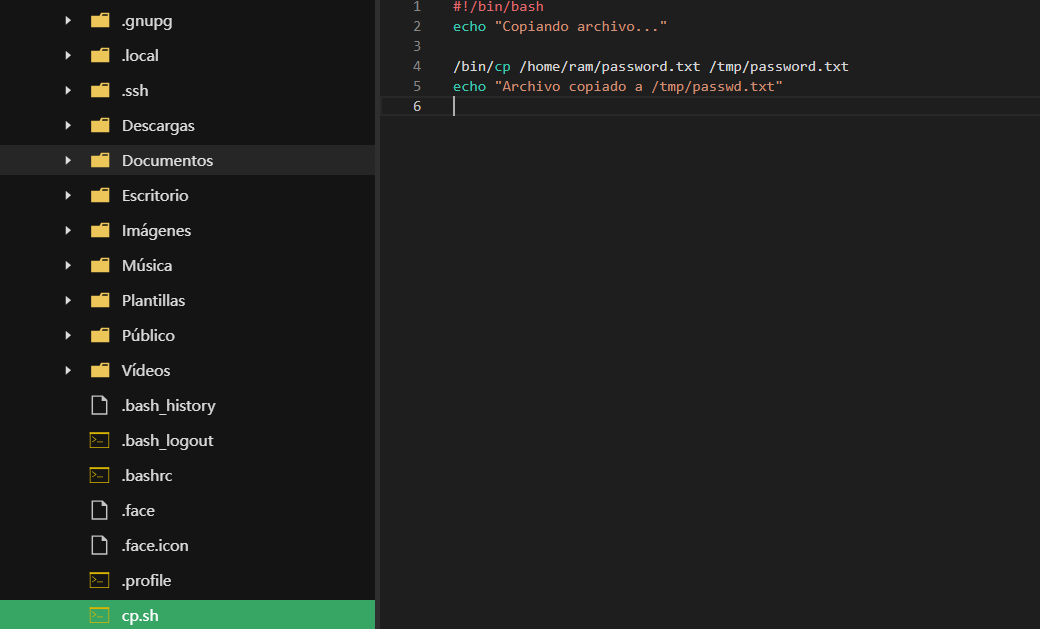Select the .ssh folder name
This screenshot has width=1040, height=629.
tap(135, 91)
